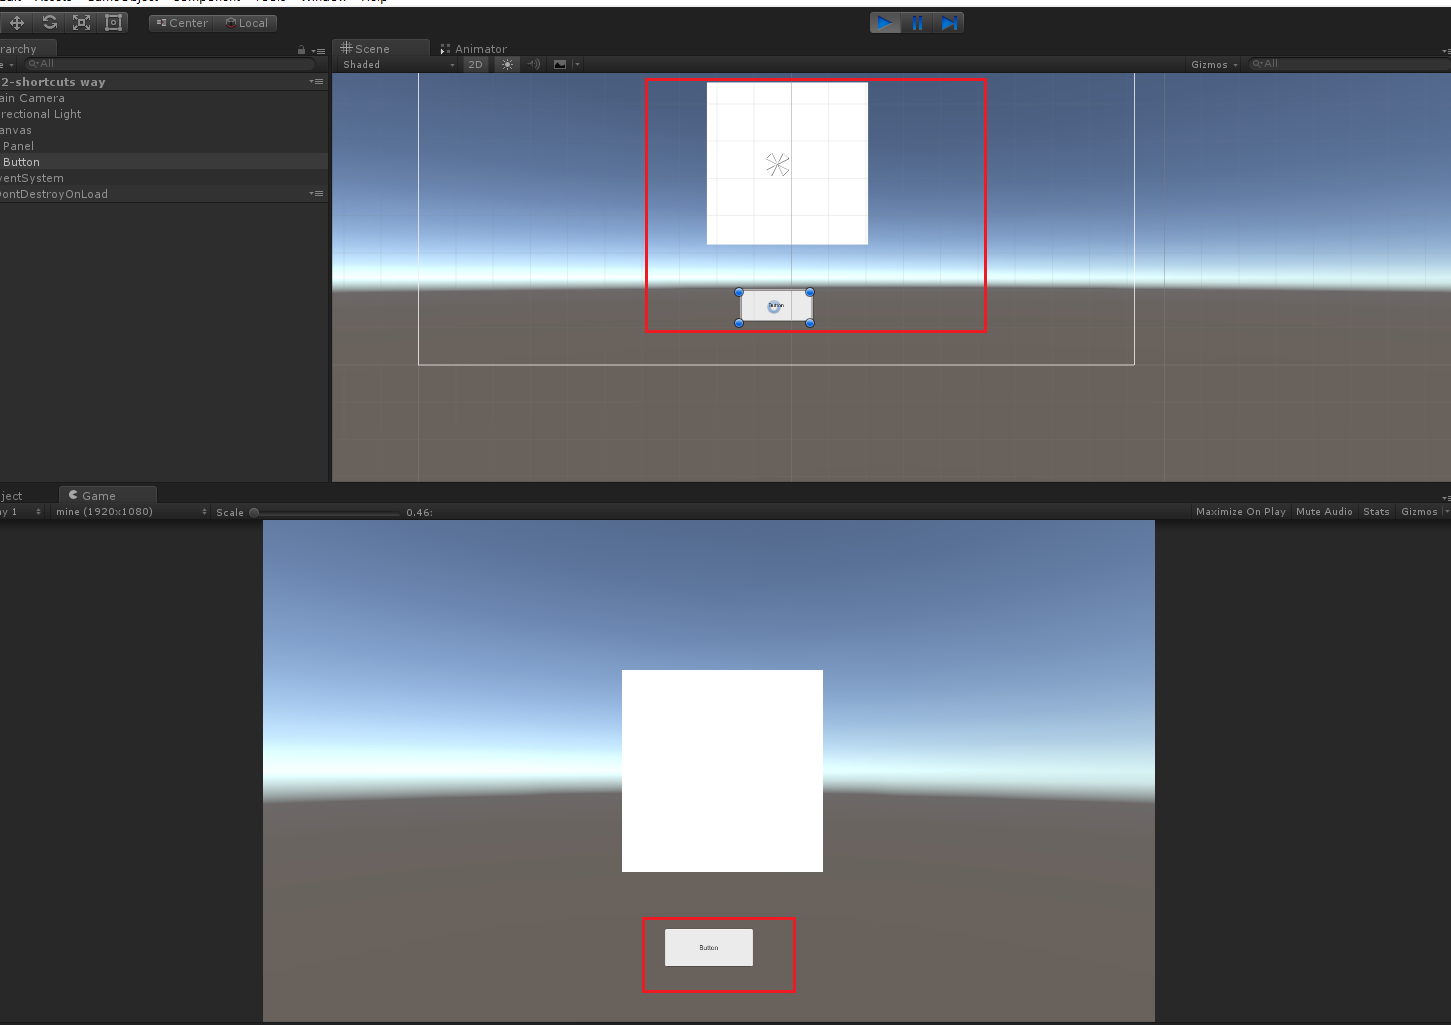Viewport: 1451px width, 1025px height.
Task: Click the Button object in the Scene view
Action: coord(775,307)
